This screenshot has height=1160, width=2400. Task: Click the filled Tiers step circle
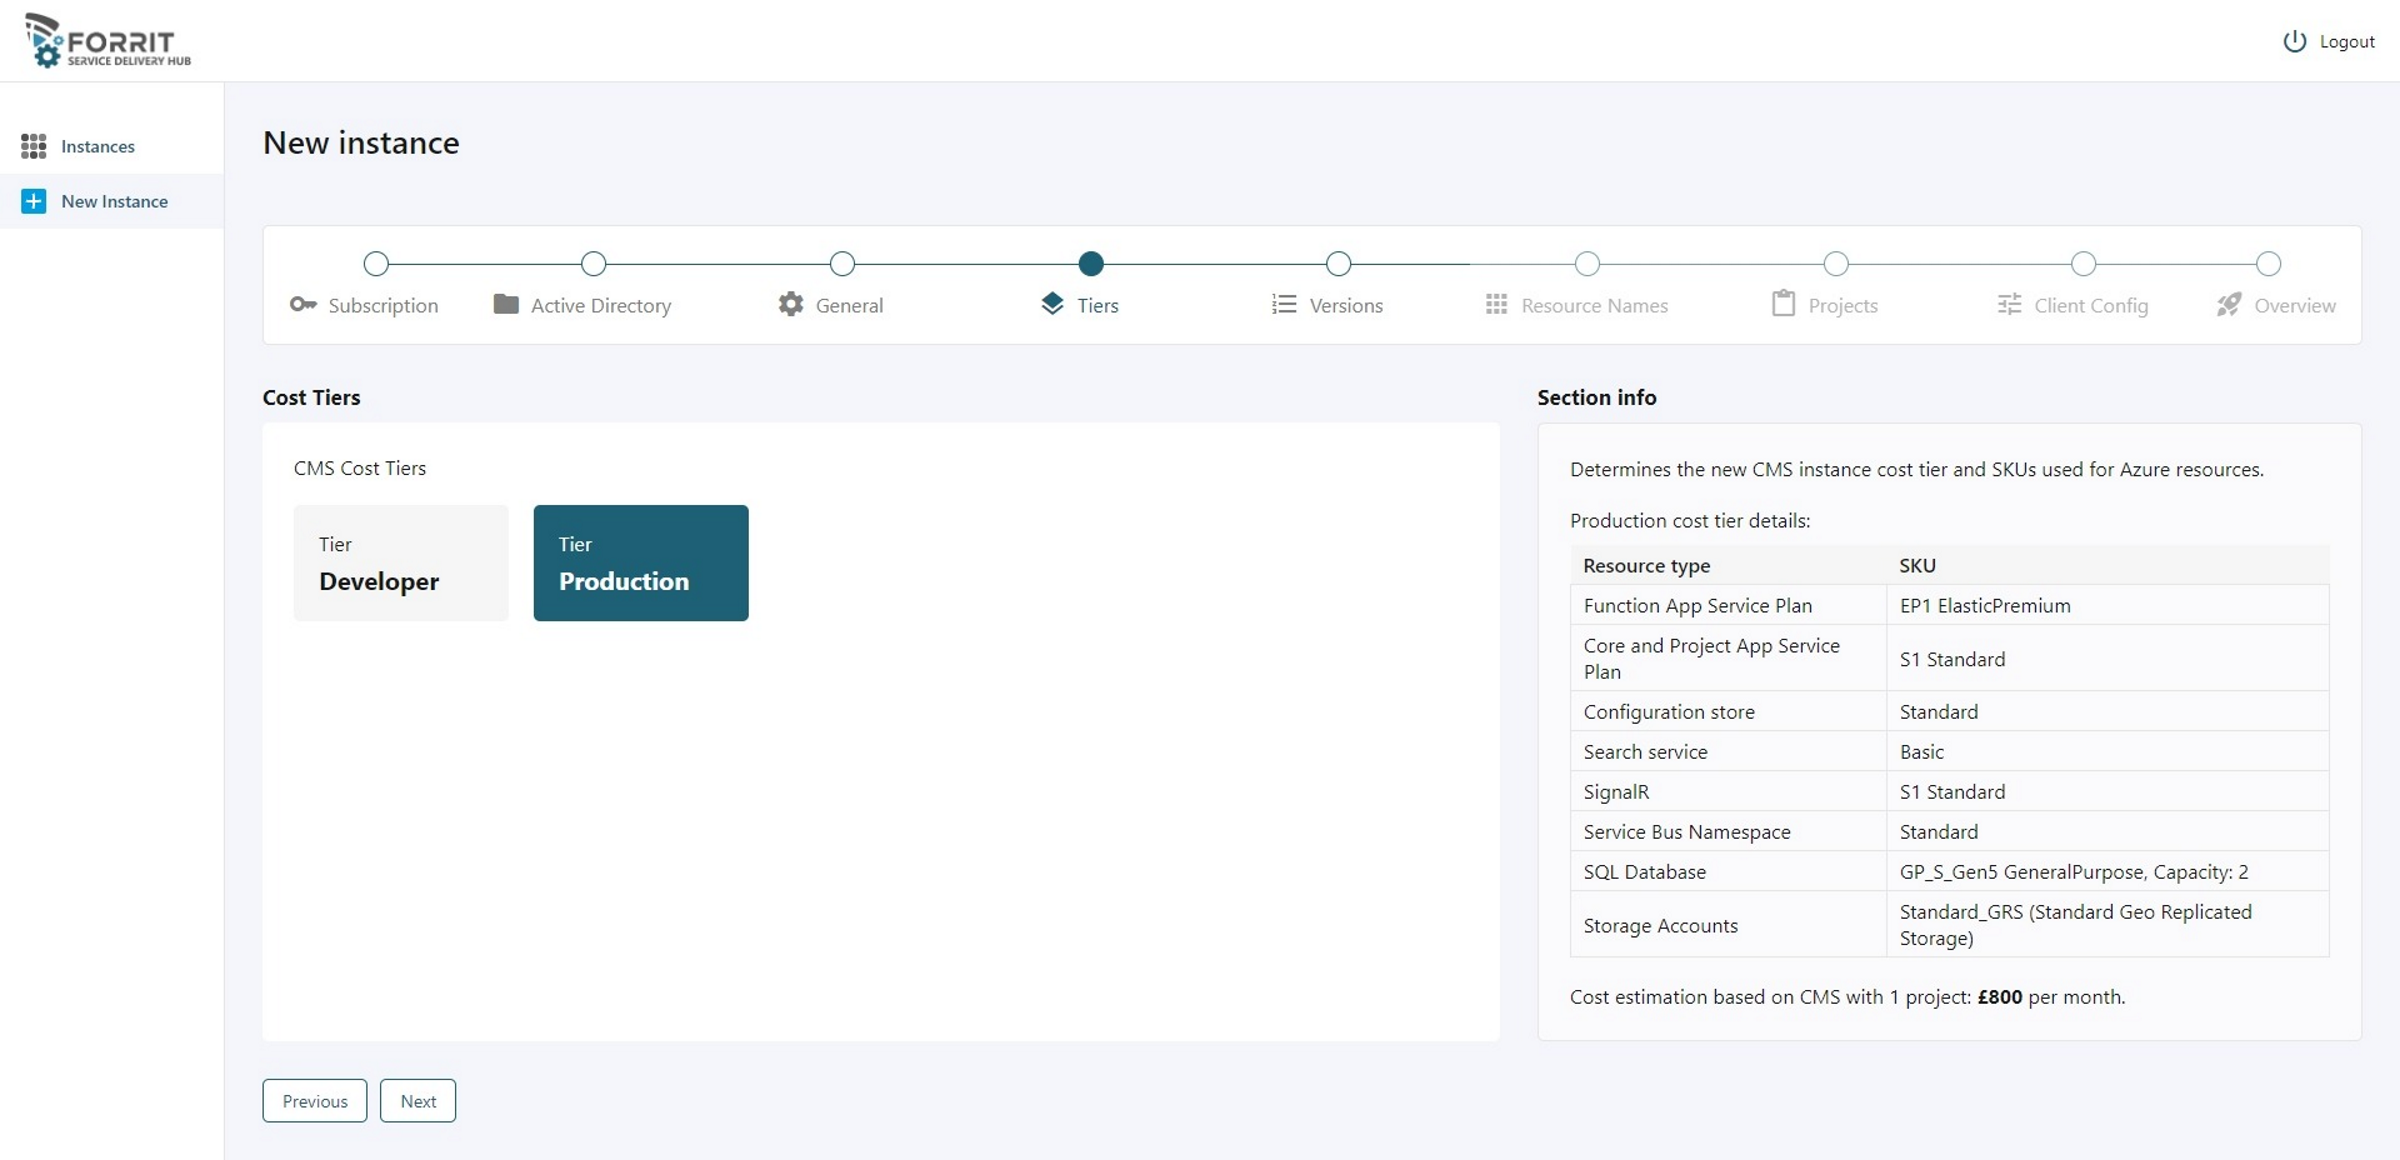click(x=1091, y=264)
